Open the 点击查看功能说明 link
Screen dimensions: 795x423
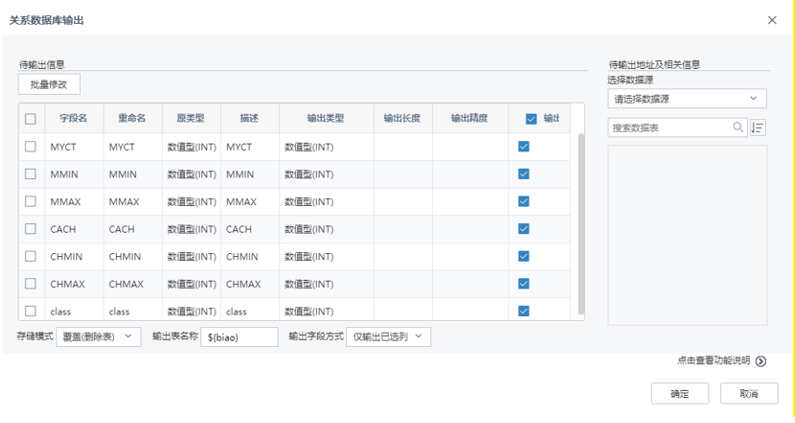(713, 361)
